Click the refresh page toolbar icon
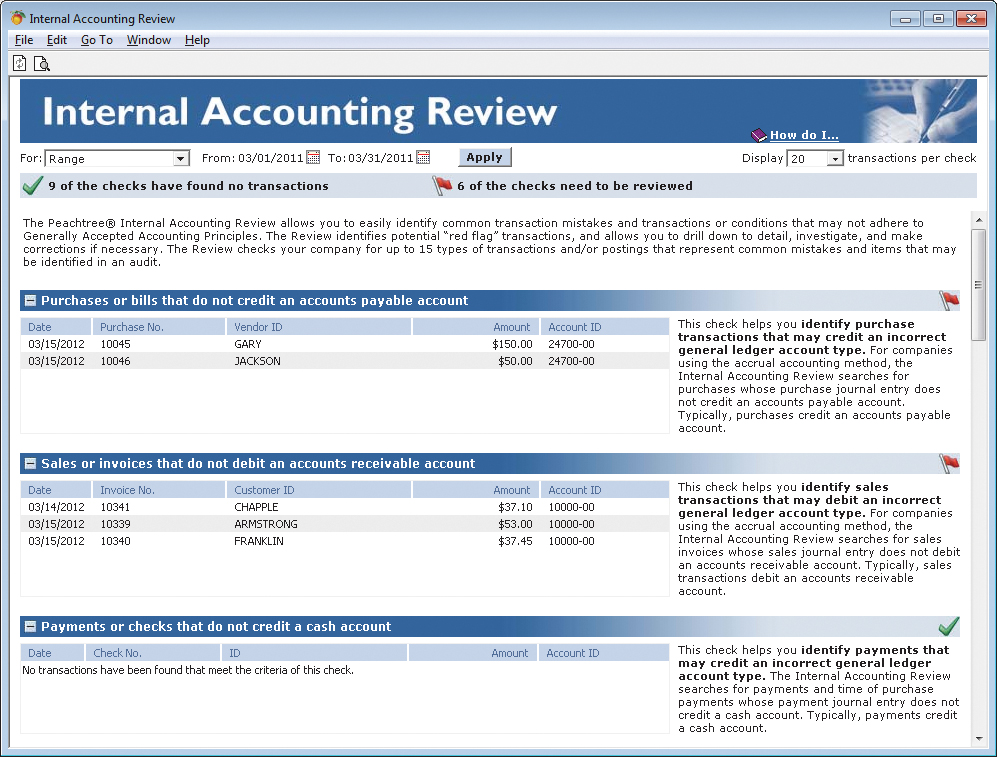 tap(20, 63)
